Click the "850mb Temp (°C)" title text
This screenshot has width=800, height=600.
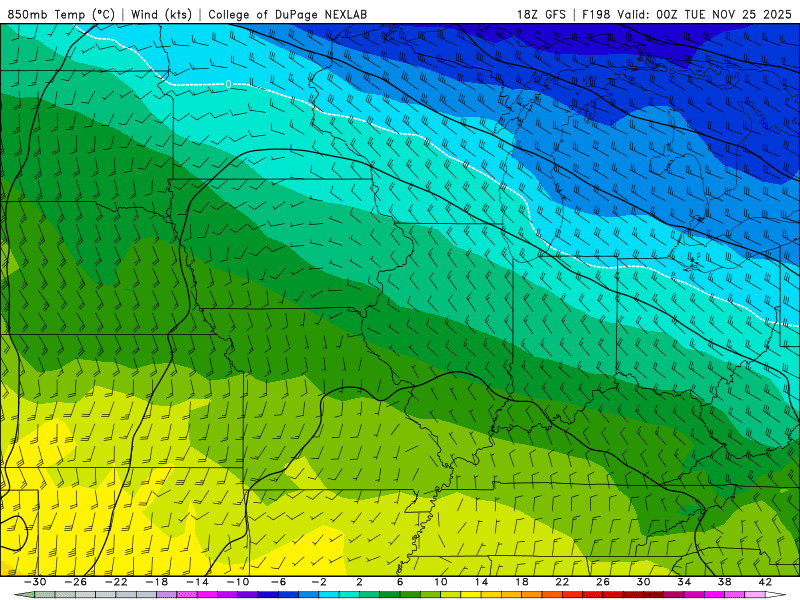point(61,14)
